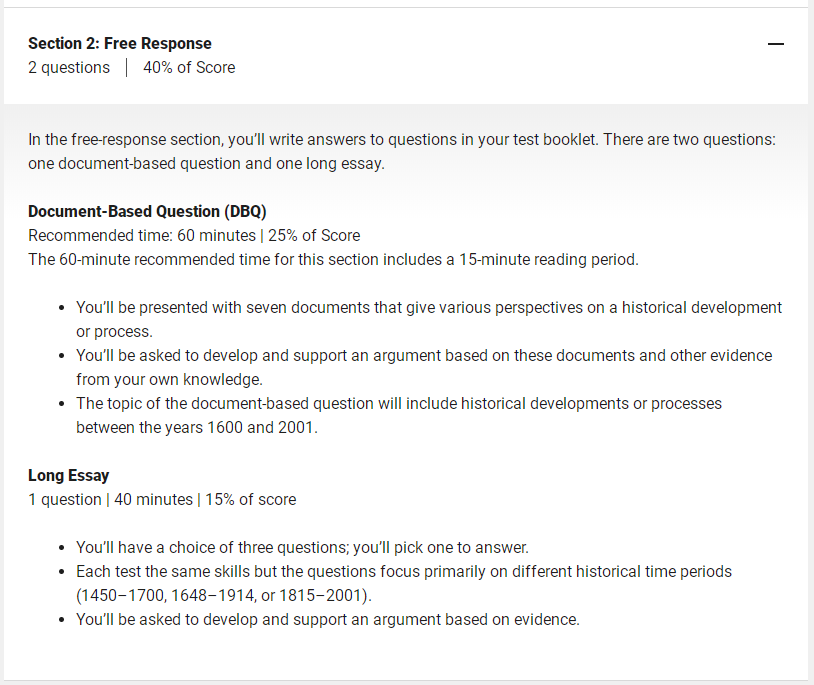The width and height of the screenshot is (814, 685).
Task: Select the Document-Based Question (DBQ) heading
Action: (147, 211)
